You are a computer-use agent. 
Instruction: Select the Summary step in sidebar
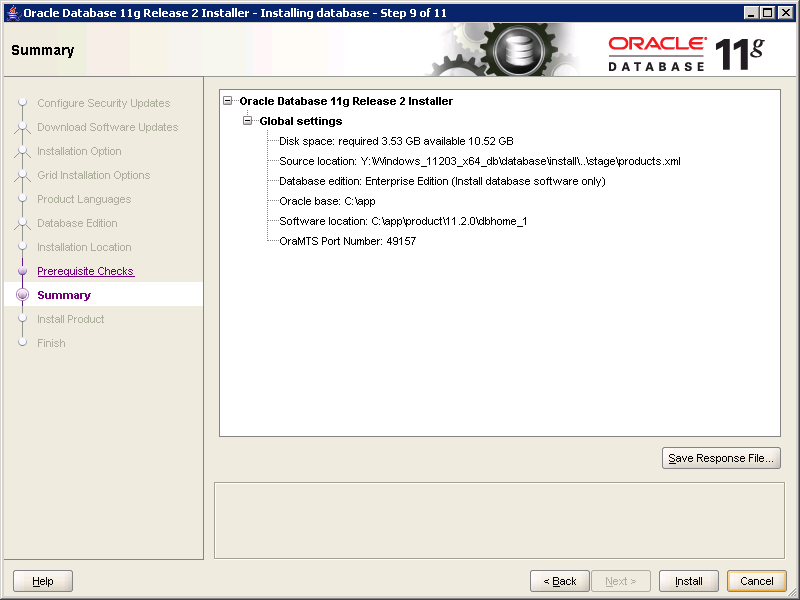click(x=64, y=295)
